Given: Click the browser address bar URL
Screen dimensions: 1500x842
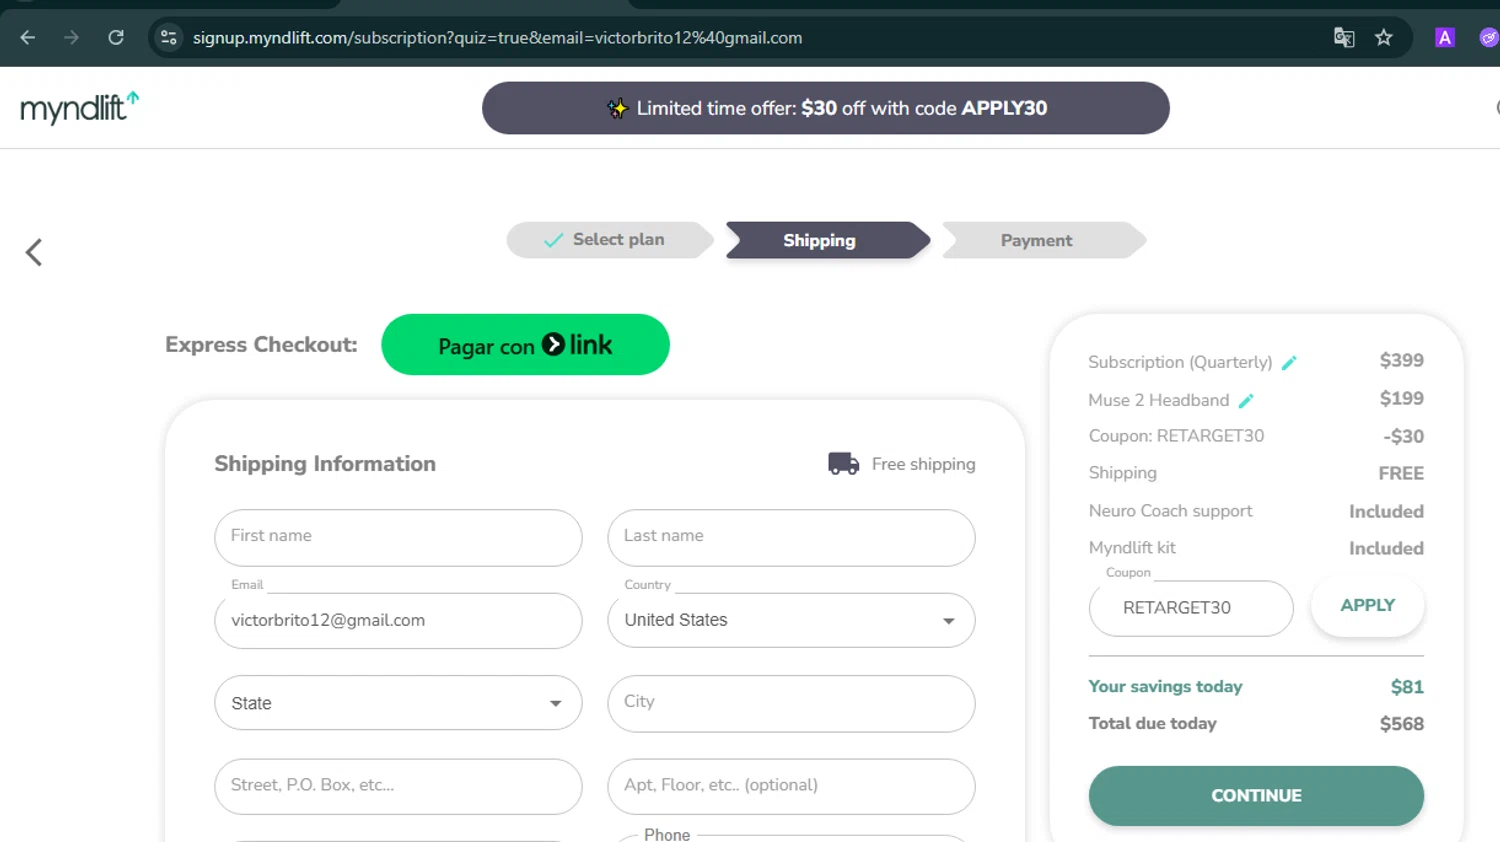Looking at the screenshot, I should click(497, 38).
